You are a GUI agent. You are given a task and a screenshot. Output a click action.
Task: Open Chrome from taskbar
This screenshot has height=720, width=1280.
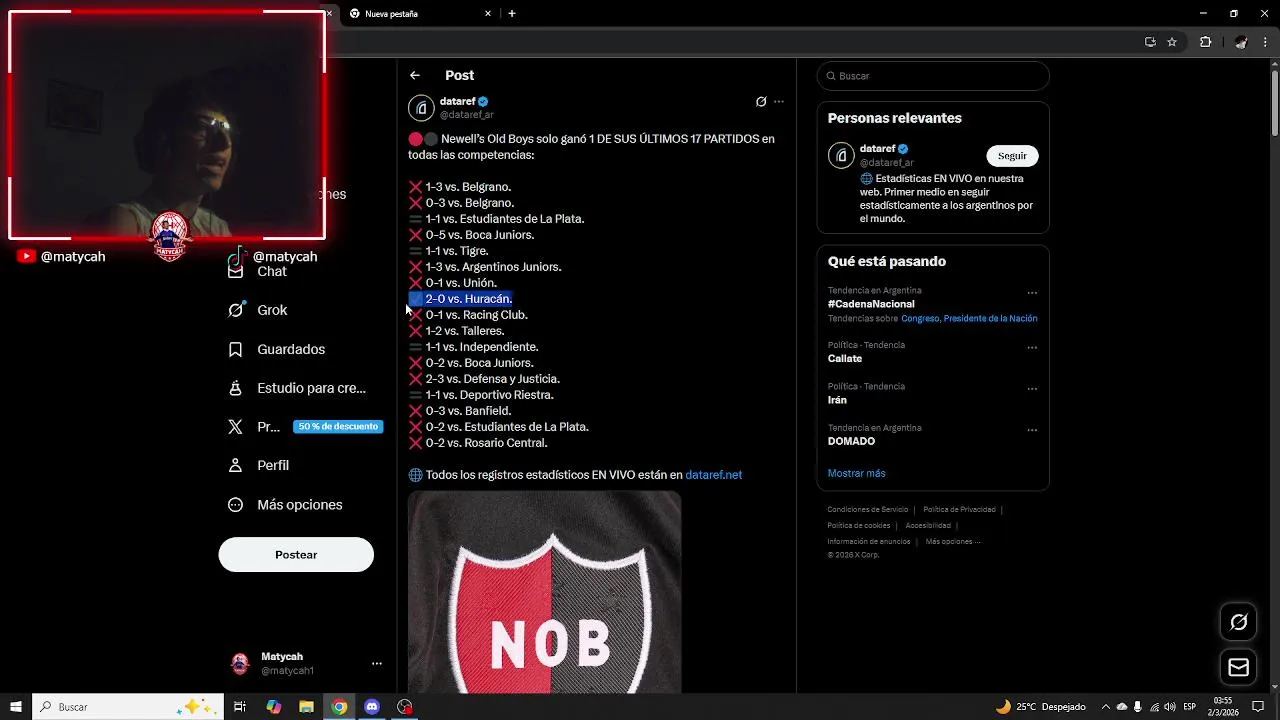click(x=339, y=707)
